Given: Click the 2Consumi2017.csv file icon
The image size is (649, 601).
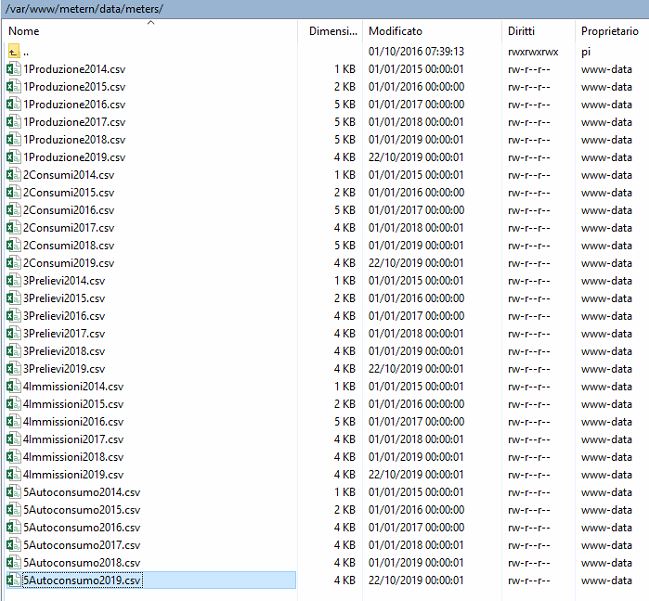Looking at the screenshot, I should coord(14,228).
